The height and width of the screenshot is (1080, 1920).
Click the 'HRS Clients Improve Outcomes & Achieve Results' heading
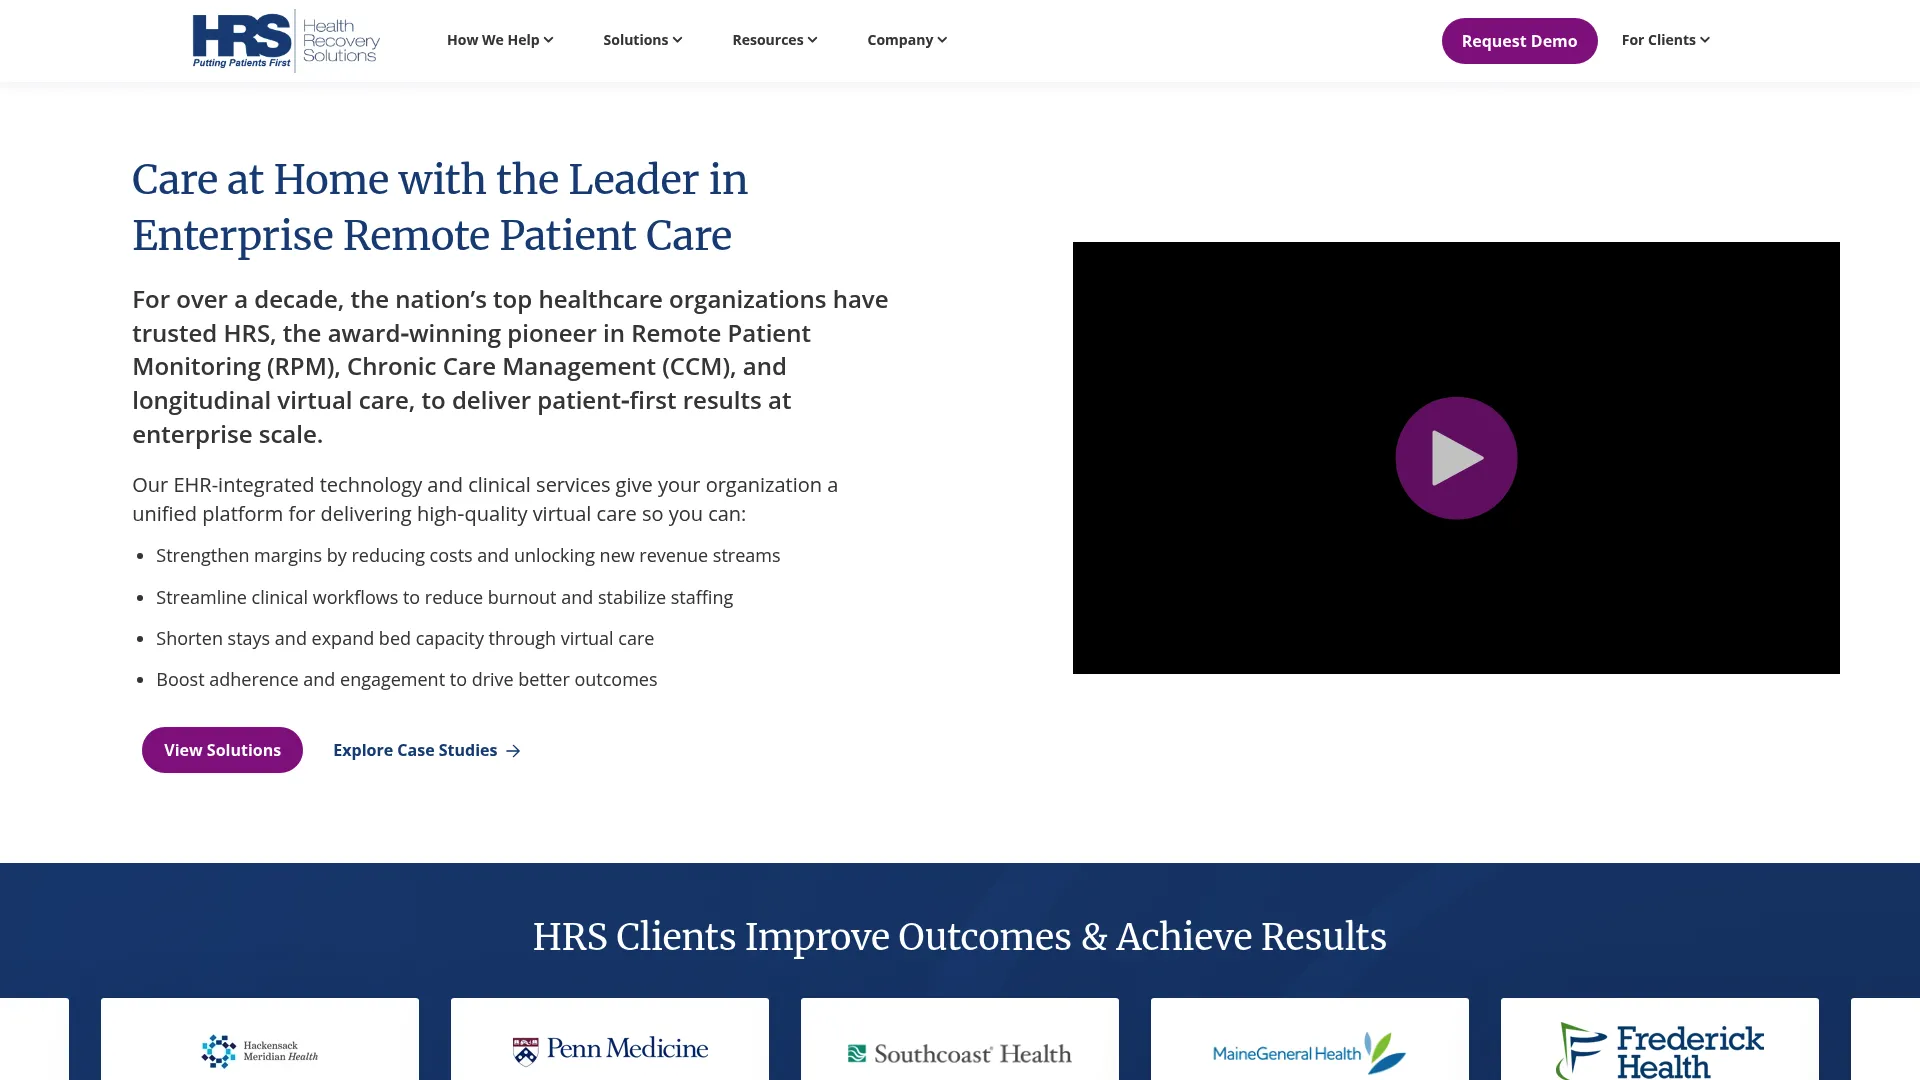(960, 937)
